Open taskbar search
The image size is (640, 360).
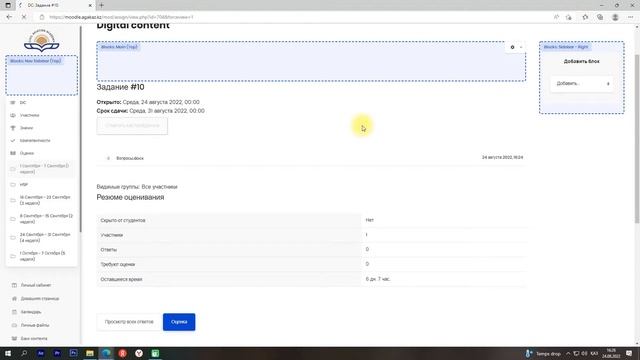click(x=24, y=353)
